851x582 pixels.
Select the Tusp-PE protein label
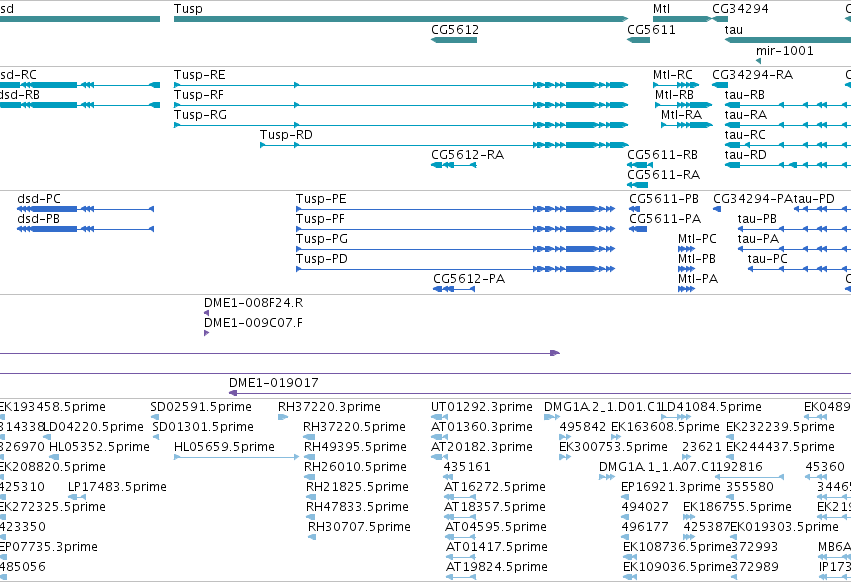pyautogui.click(x=321, y=199)
